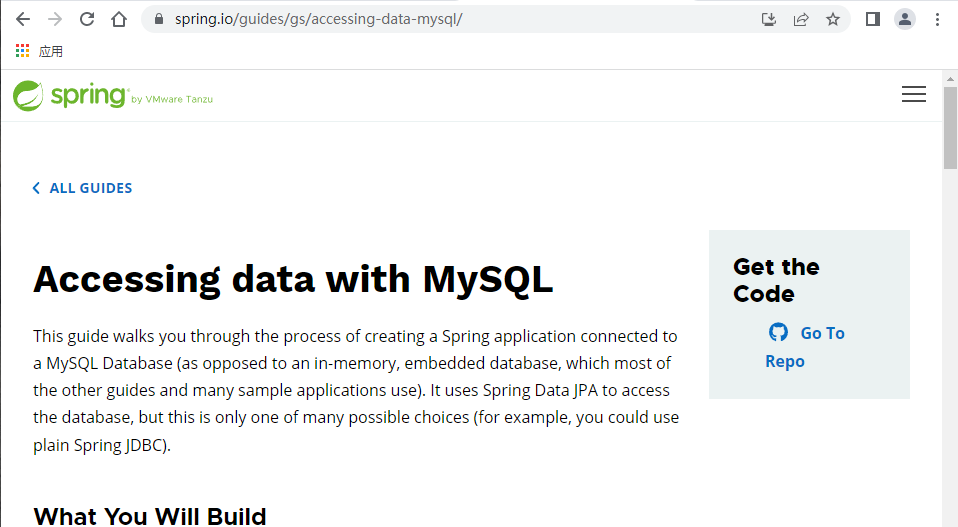
Task: Reload the current page
Action: click(x=87, y=19)
